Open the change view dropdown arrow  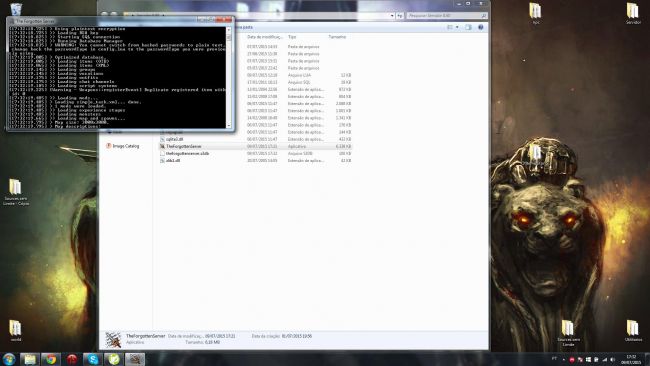click(457, 27)
